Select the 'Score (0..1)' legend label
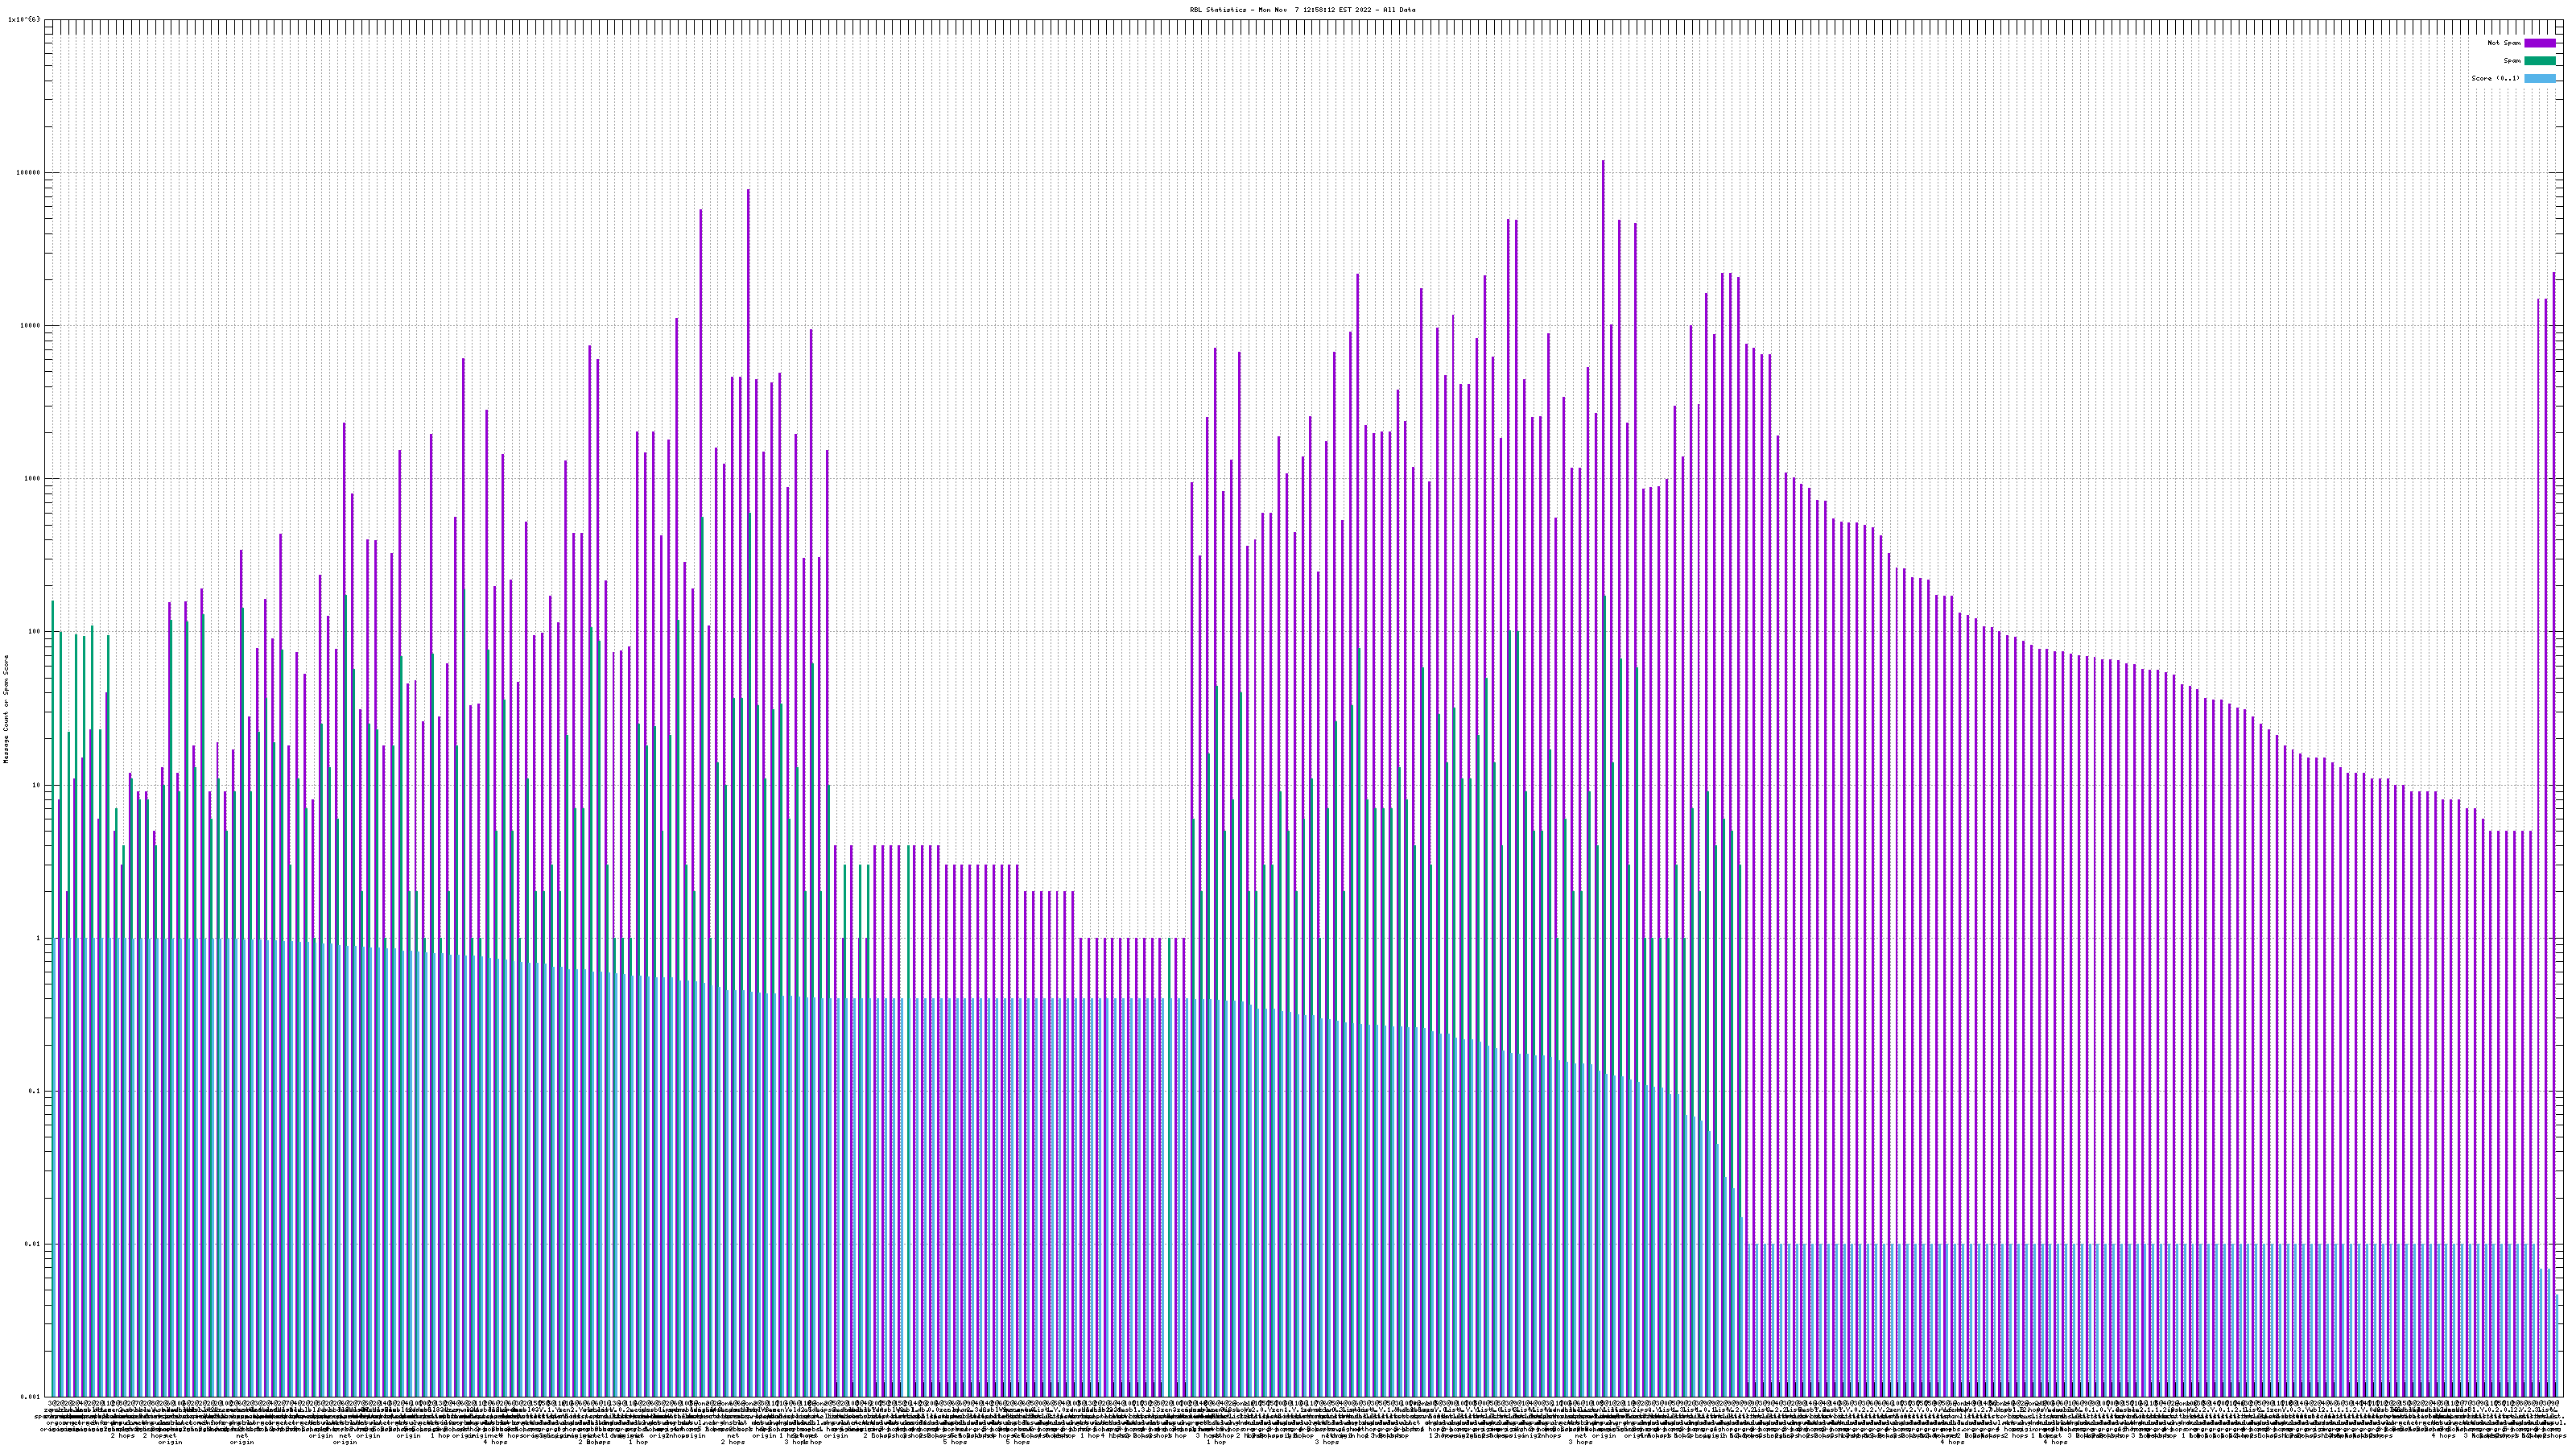The image size is (2576, 1449). (2494, 78)
